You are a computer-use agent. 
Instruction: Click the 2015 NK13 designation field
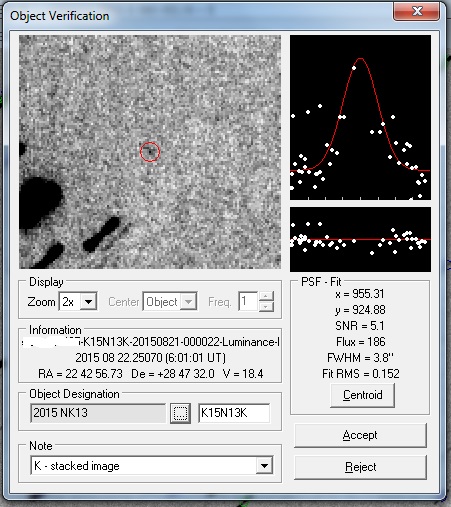[x=98, y=413]
